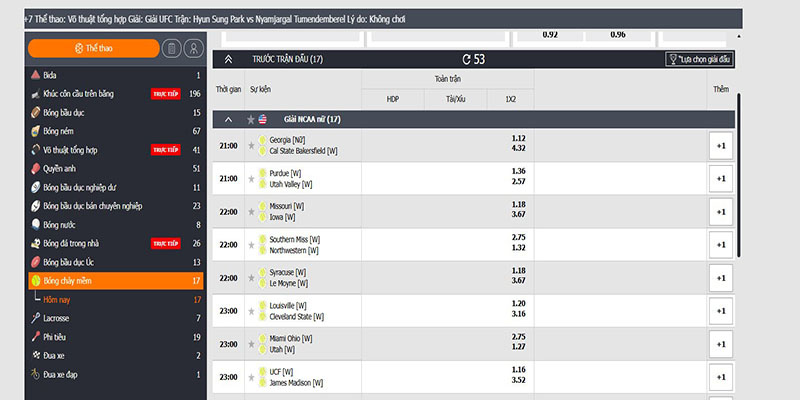Click the refresh countdown icon
800x400 pixels.
[x=466, y=59]
